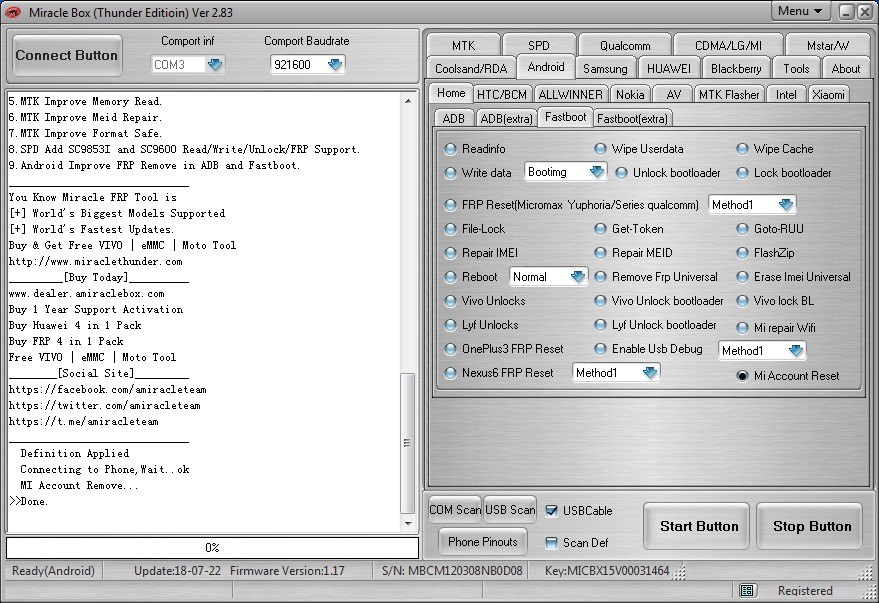Select the Lyf Unlocks option
The height and width of the screenshot is (603, 879).
(450, 325)
